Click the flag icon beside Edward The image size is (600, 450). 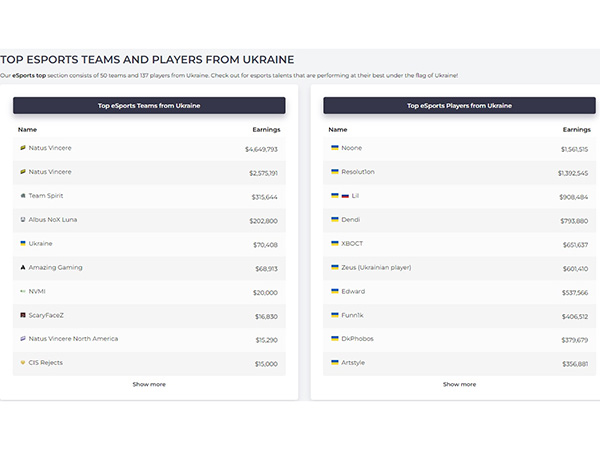tap(335, 291)
